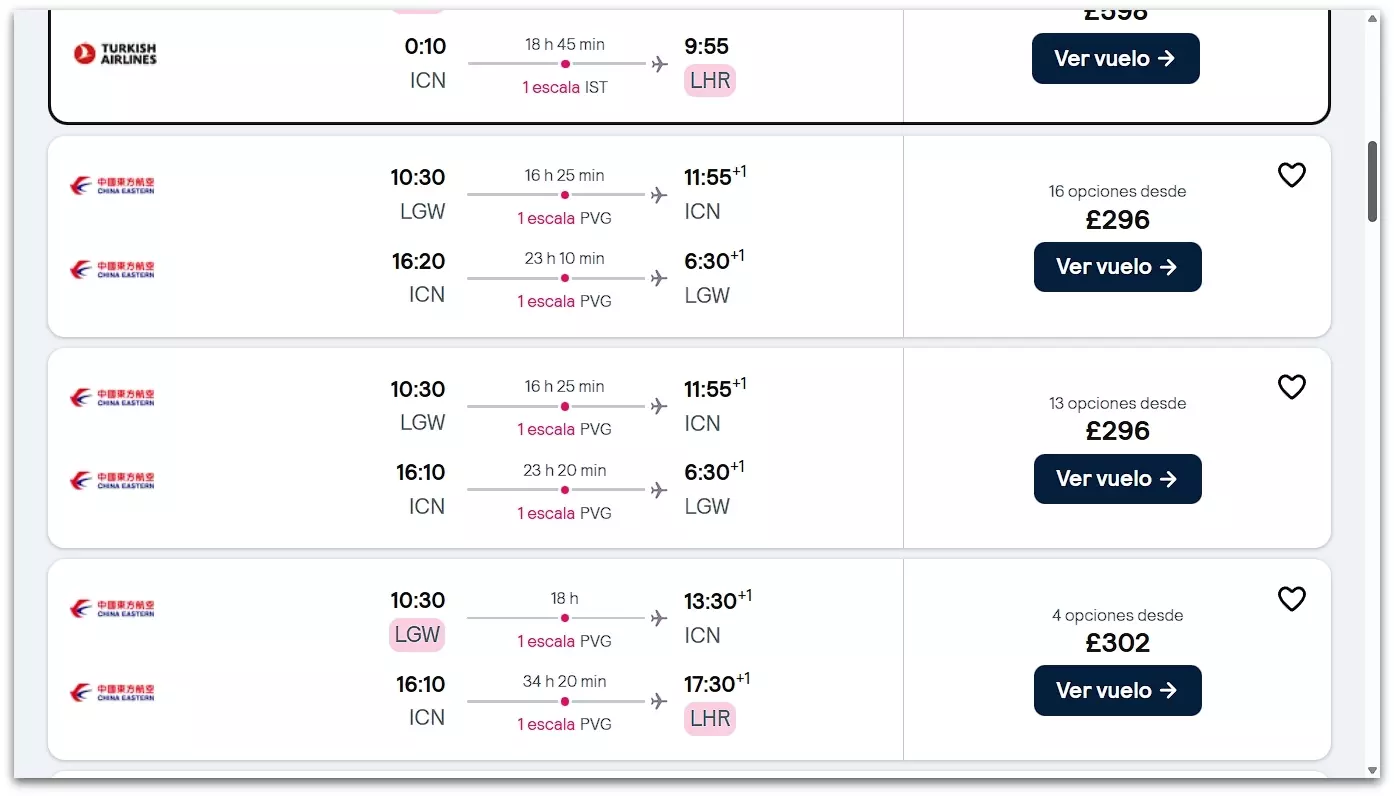The image size is (1394, 796).
Task: Click the LHR badge on Turkish Airlines flight
Action: click(710, 81)
